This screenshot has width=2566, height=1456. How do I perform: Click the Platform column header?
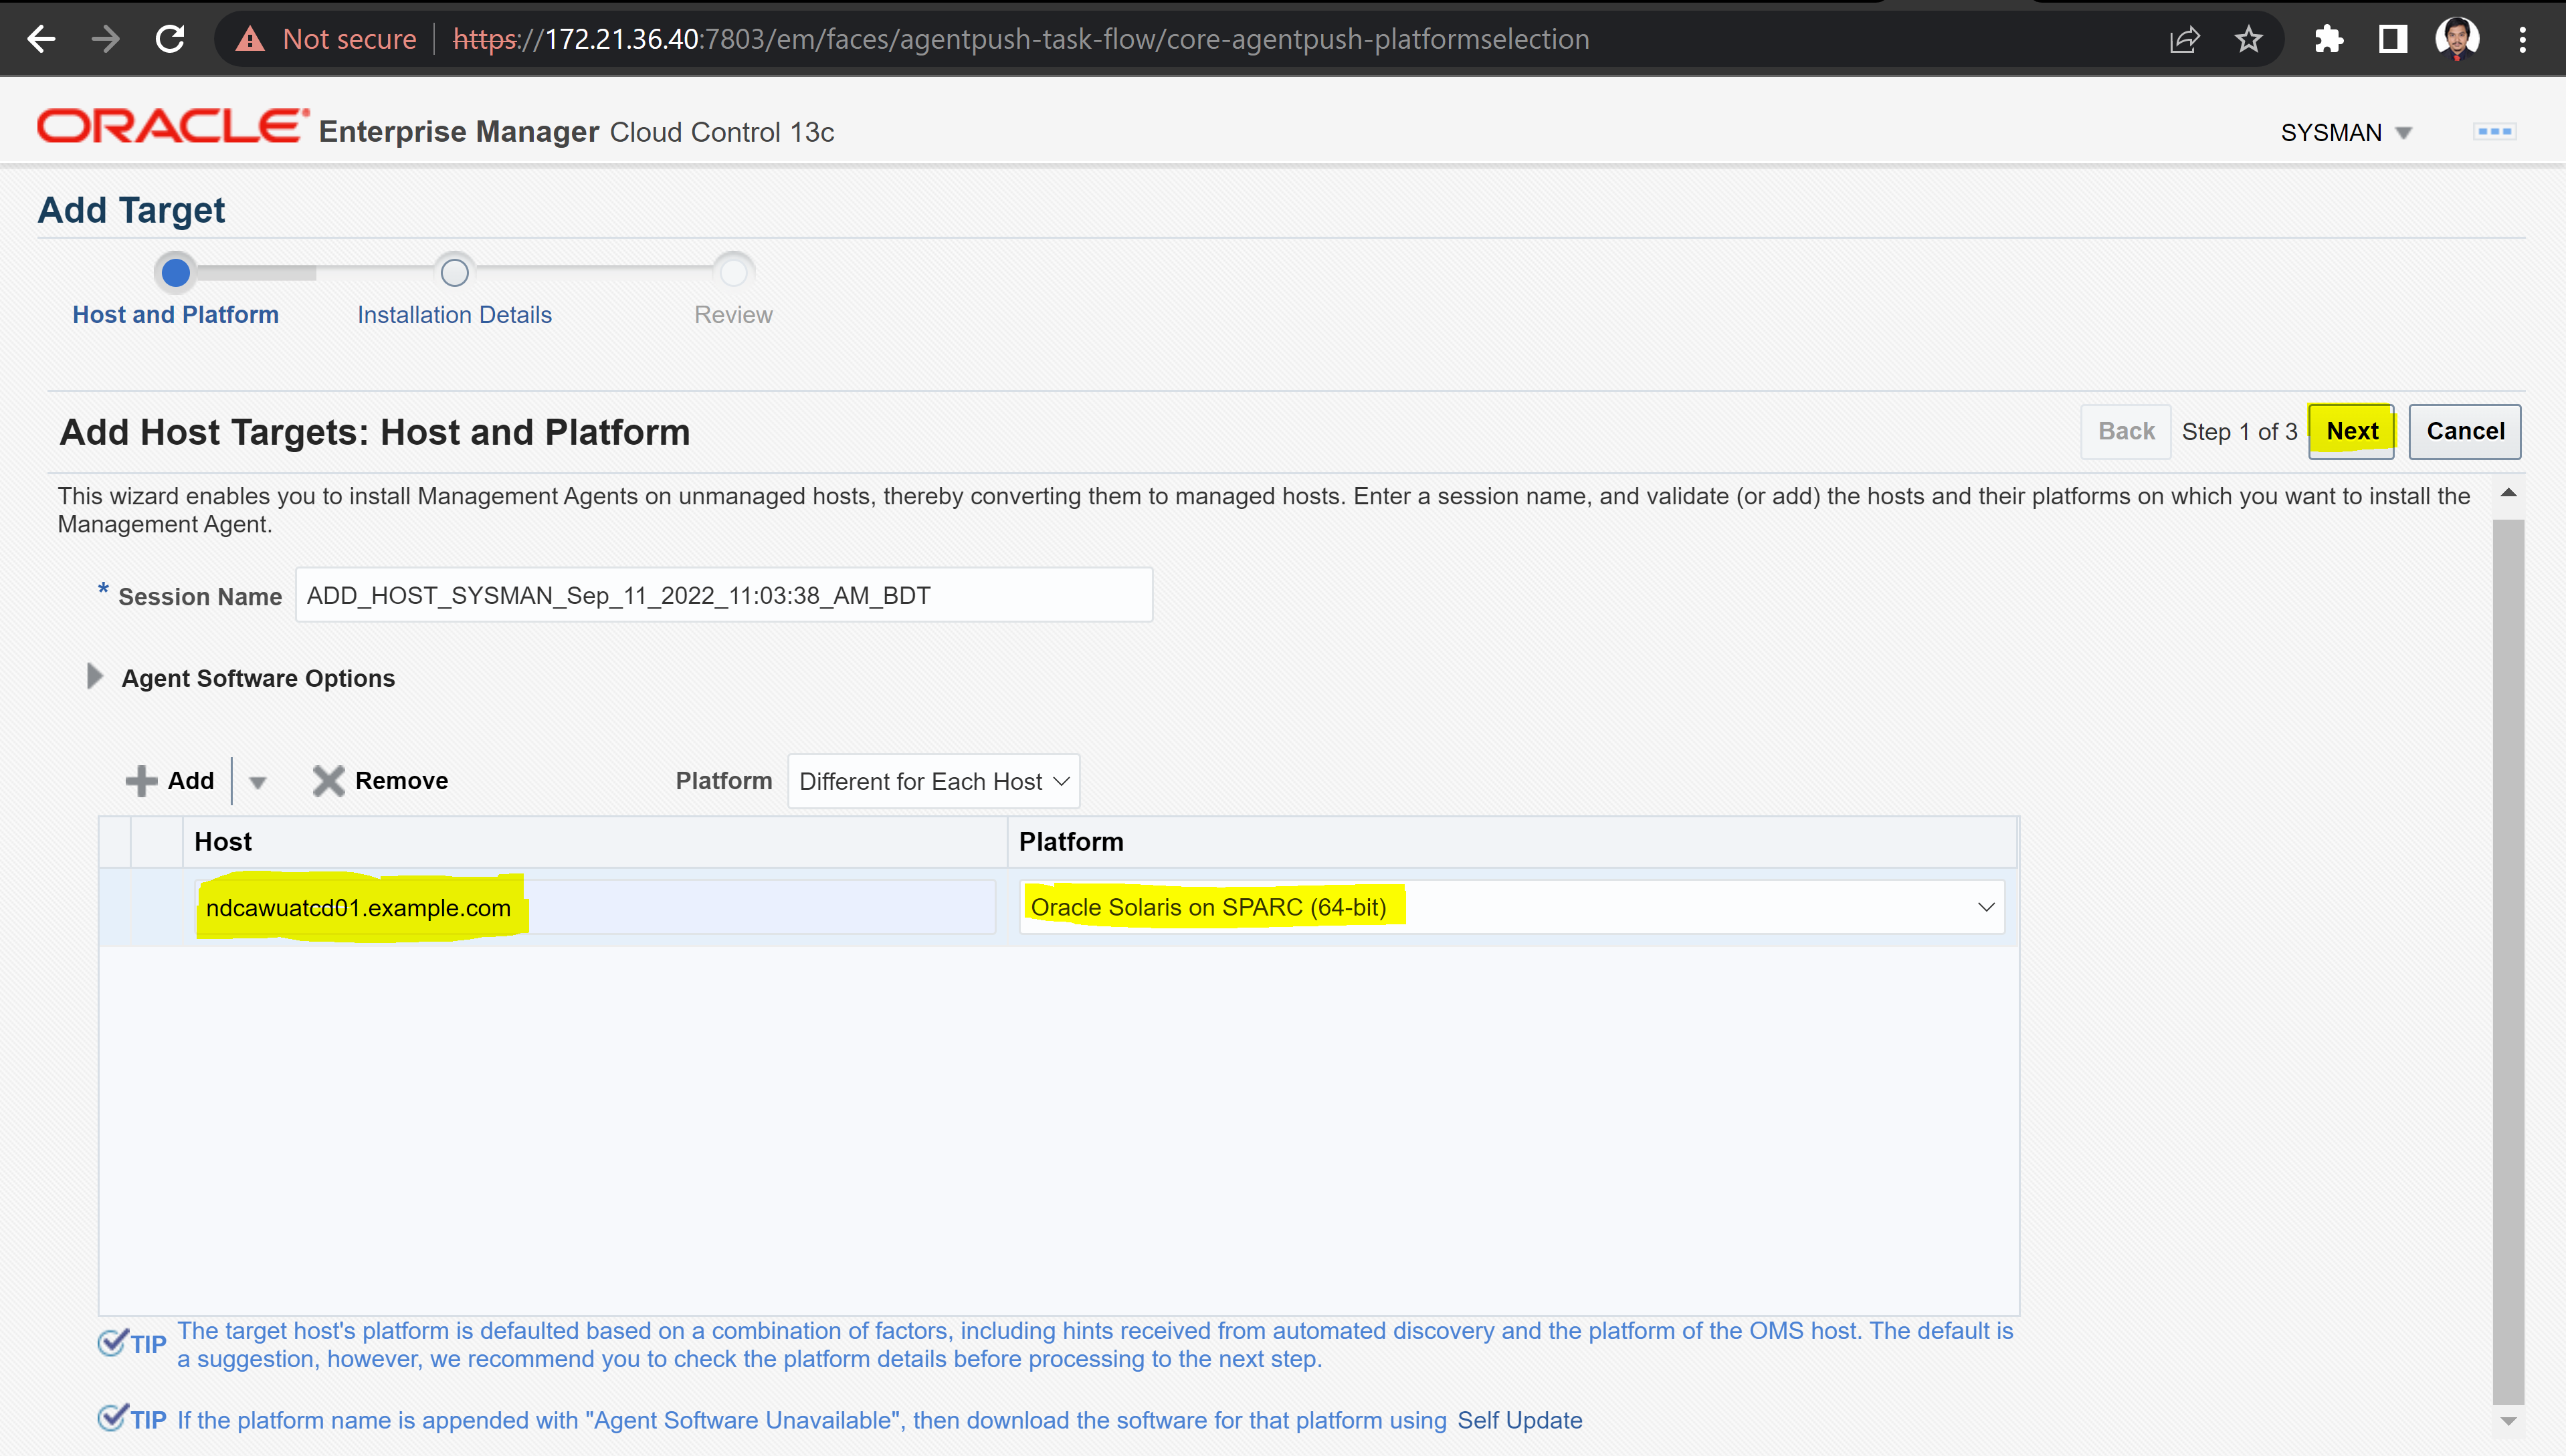1511,842
